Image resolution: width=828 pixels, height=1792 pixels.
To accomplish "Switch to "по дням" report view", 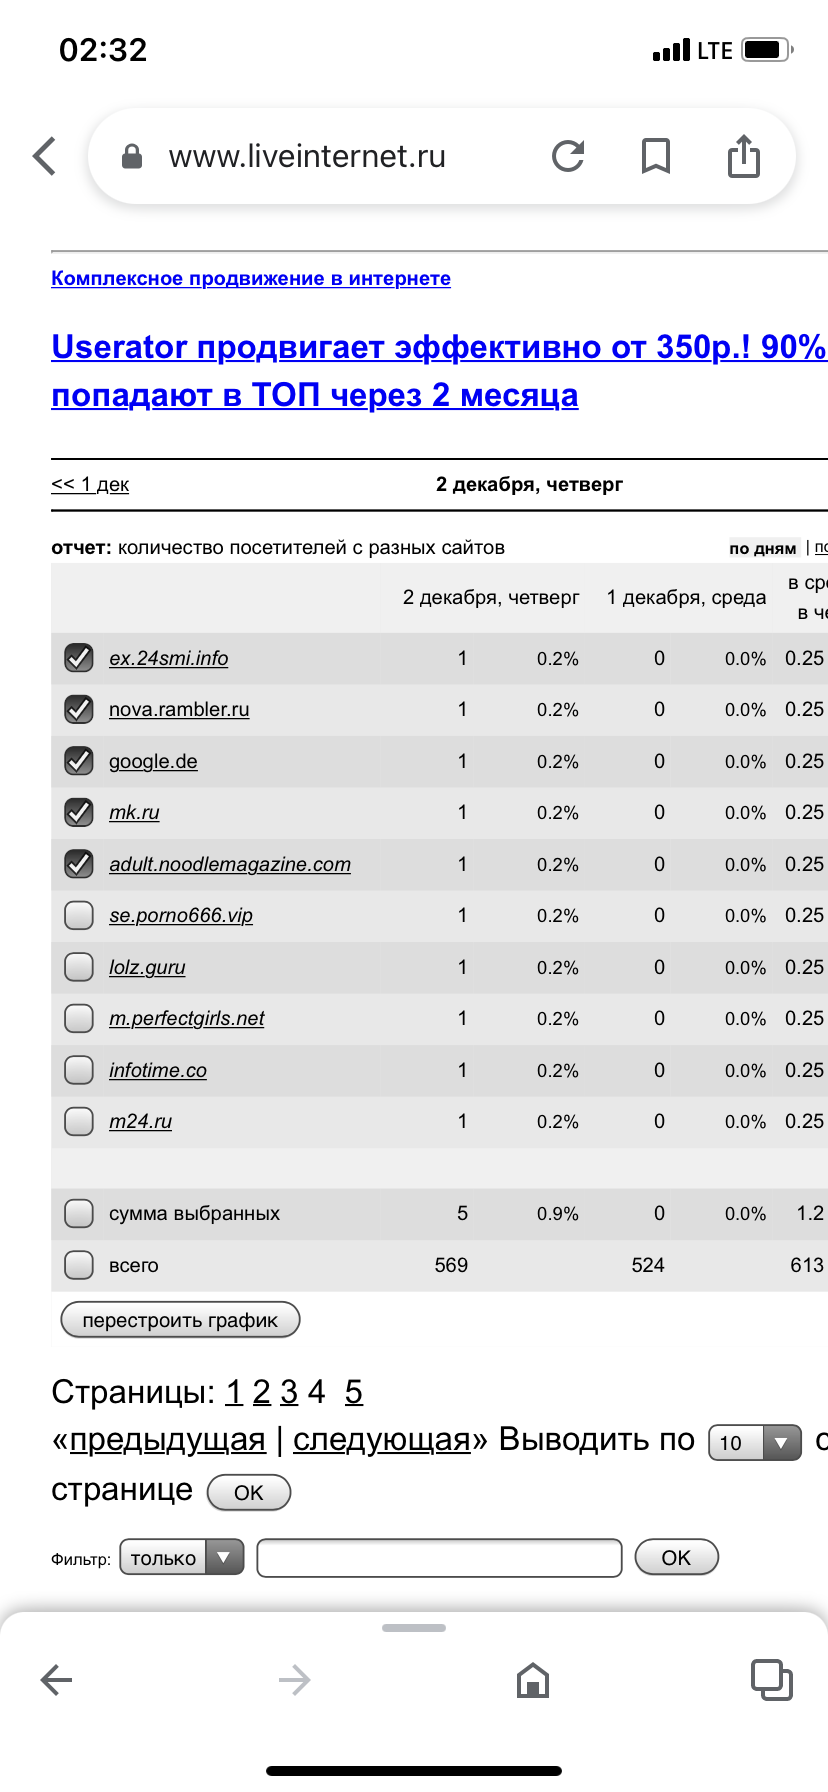I will 762,548.
